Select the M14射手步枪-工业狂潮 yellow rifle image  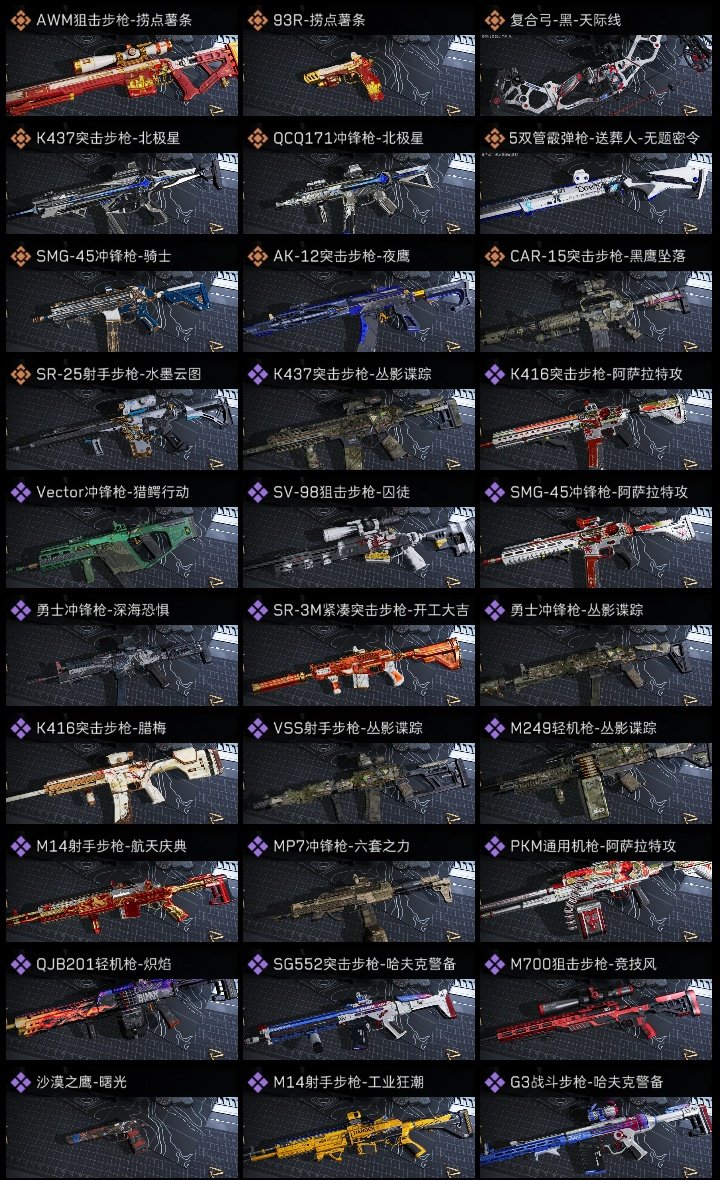click(359, 1137)
